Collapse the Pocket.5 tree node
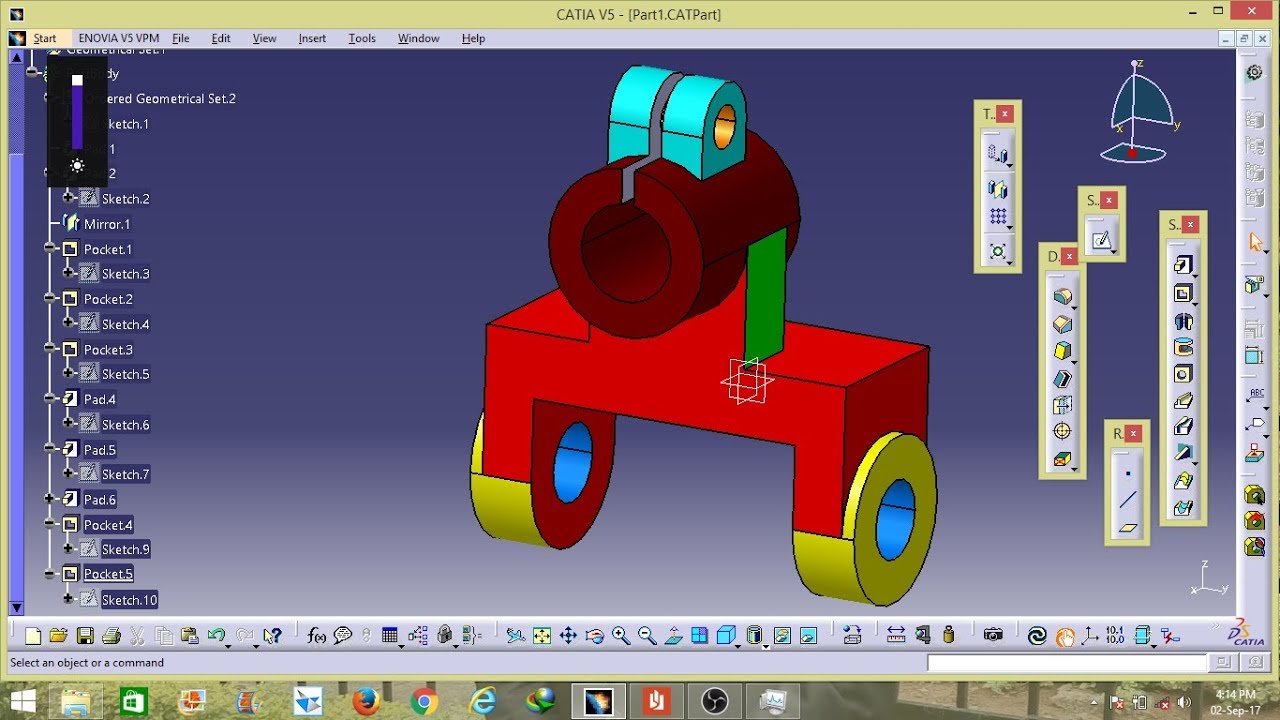Screen dimensions: 1280x720 tap(50, 574)
